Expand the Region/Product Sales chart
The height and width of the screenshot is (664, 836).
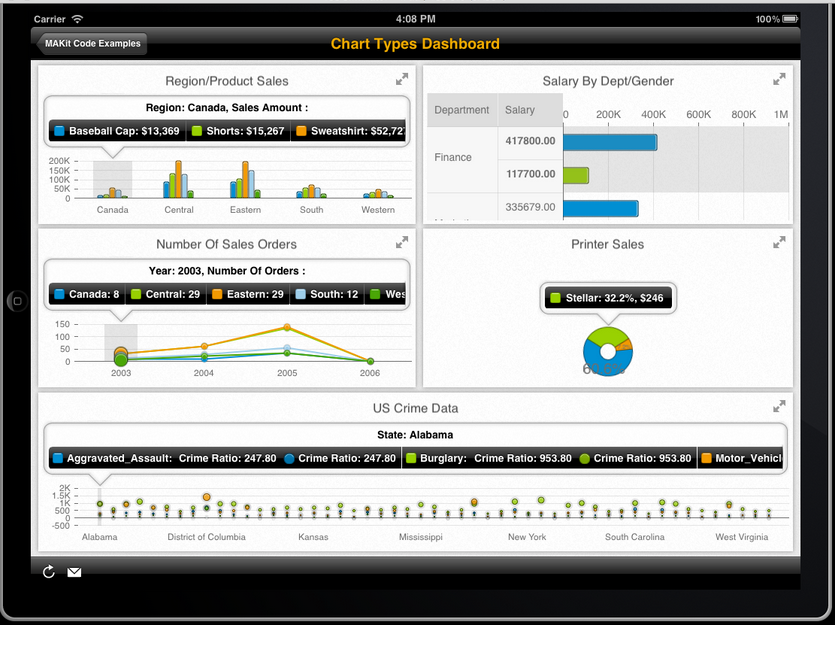tap(401, 79)
